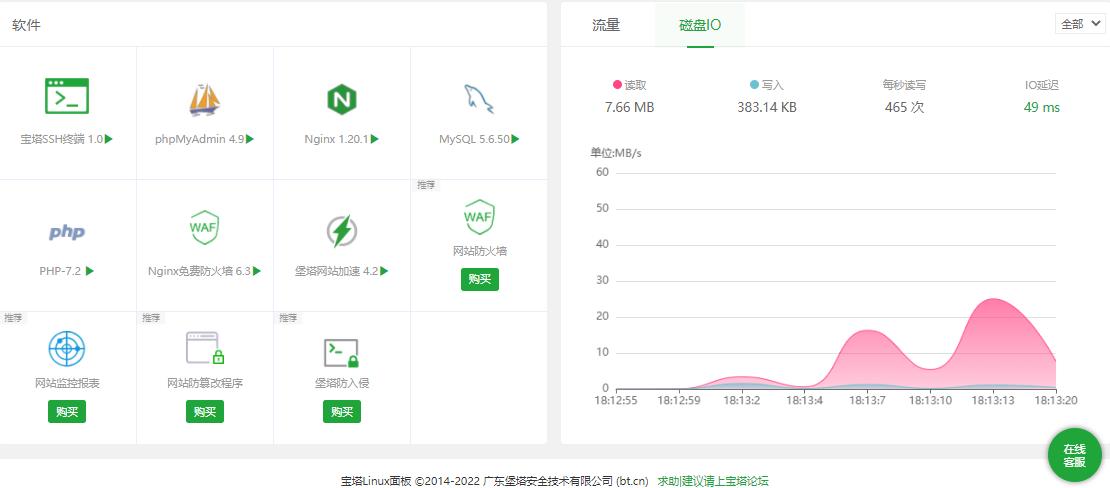Click the tallest pink peak in the chart
Image resolution: width=1110 pixels, height=488 pixels.
pos(994,300)
